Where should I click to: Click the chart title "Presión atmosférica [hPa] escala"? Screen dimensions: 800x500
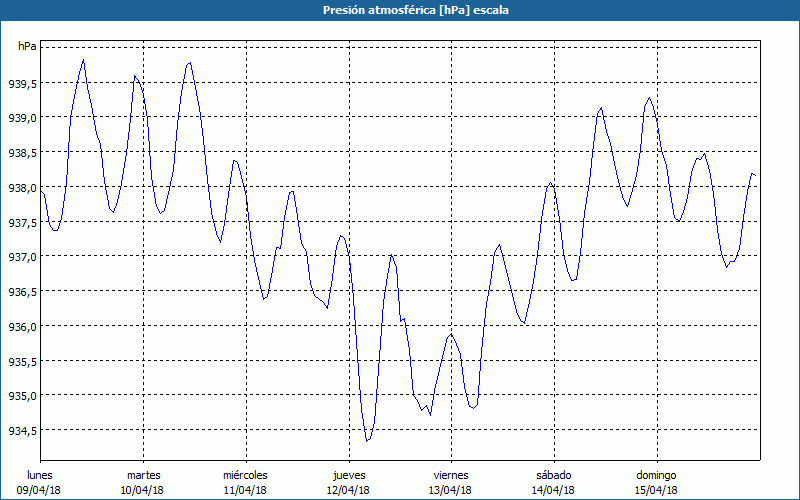[399, 10]
